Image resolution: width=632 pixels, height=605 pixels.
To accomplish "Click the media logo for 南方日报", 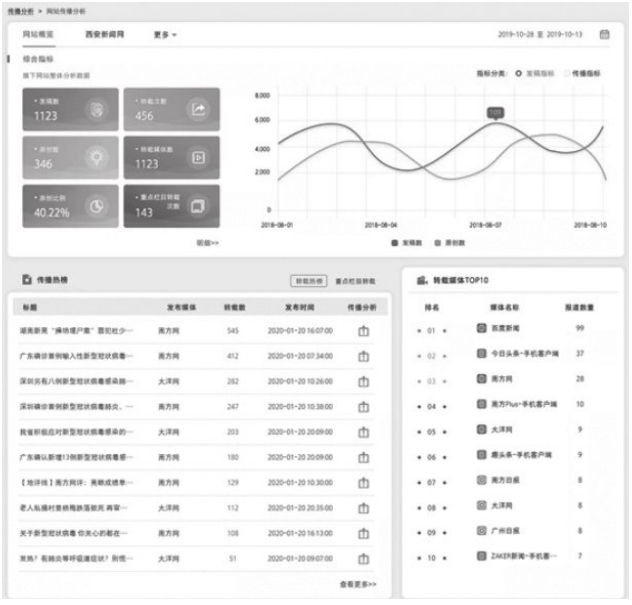I will point(482,480).
